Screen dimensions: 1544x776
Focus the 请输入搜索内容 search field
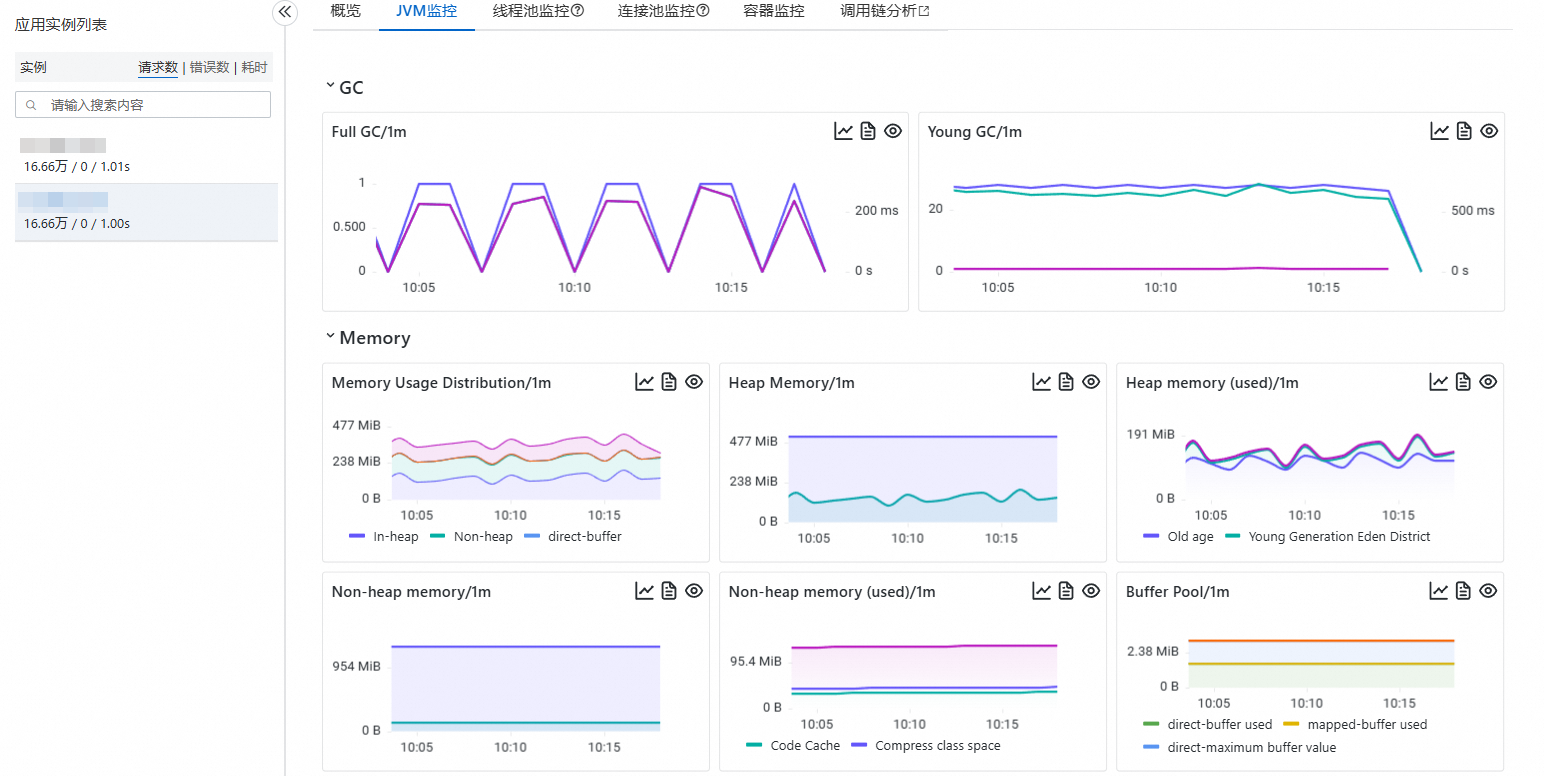click(x=143, y=105)
